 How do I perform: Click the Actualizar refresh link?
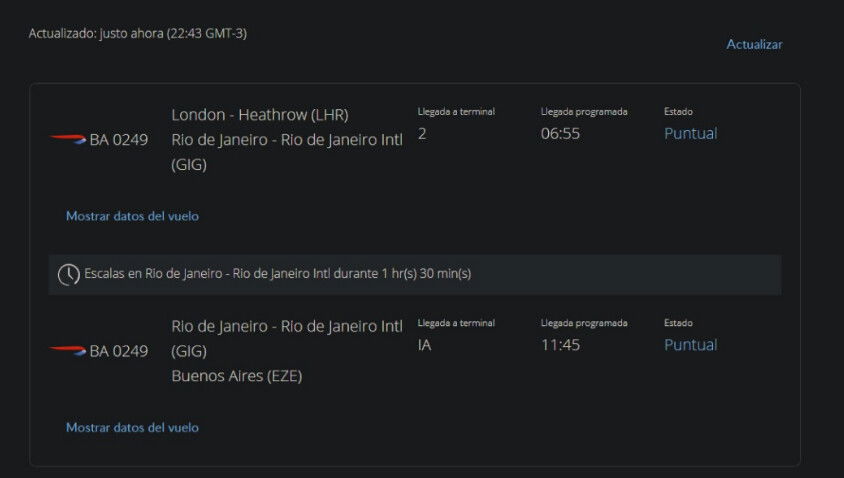click(754, 44)
